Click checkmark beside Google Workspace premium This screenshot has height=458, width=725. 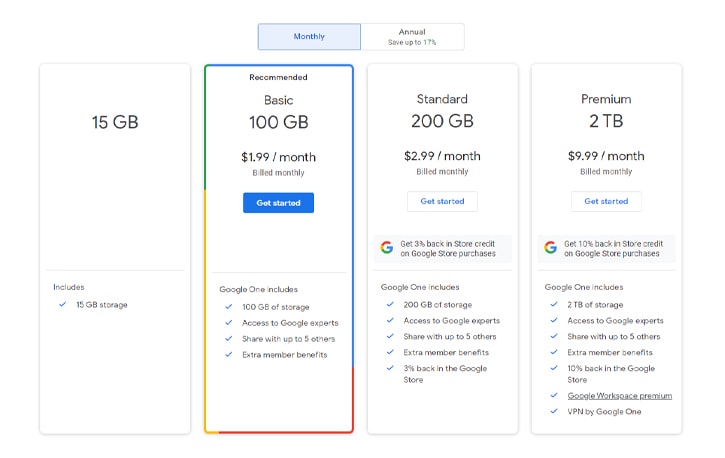(554, 396)
